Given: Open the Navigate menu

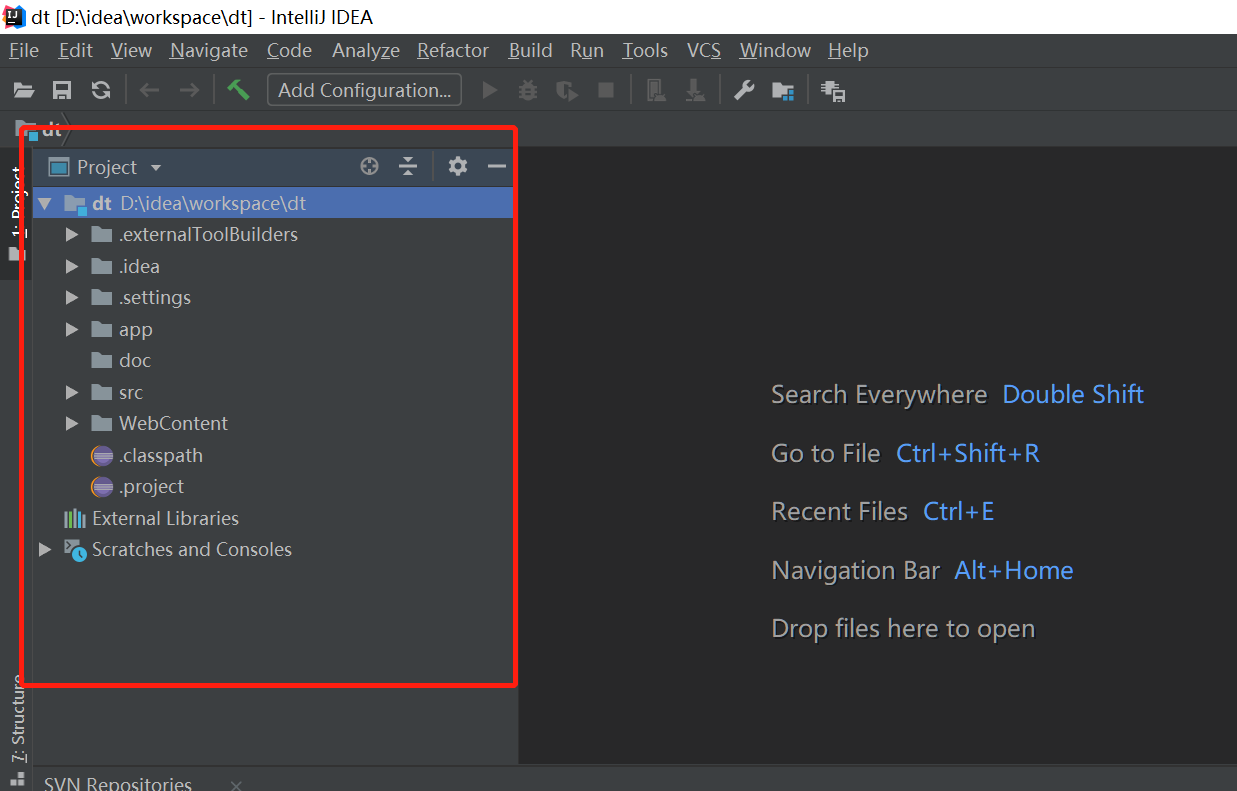Looking at the screenshot, I should click(209, 50).
